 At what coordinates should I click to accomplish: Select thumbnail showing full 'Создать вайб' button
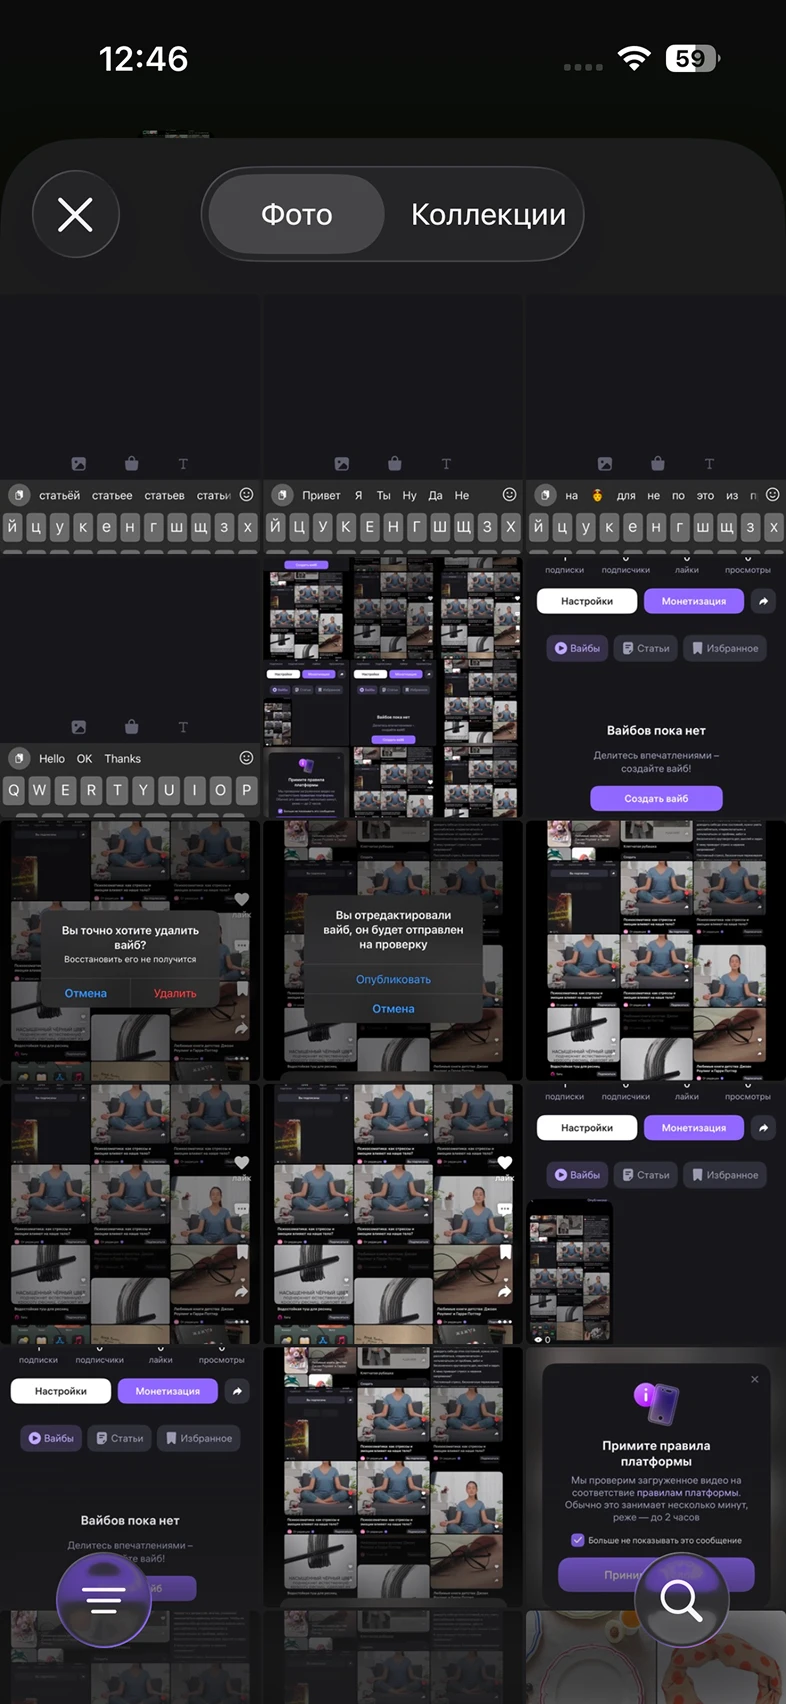coord(656,687)
